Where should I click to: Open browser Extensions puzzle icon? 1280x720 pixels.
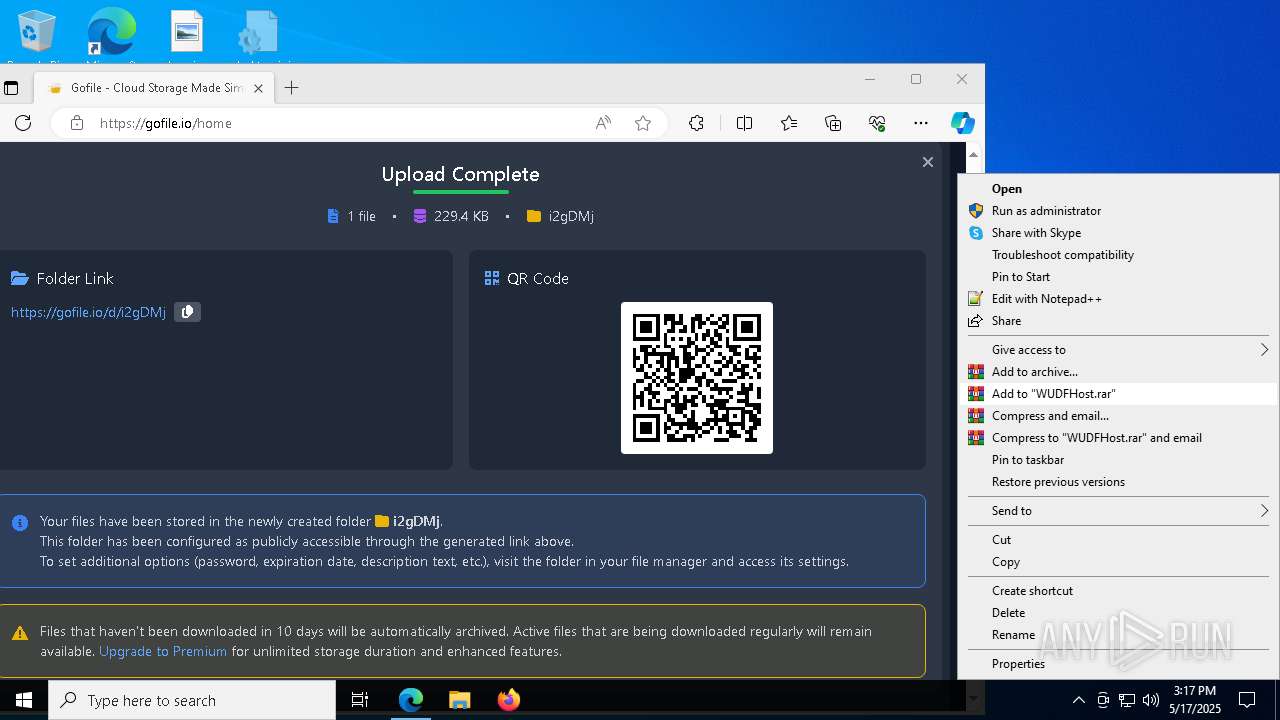696,123
